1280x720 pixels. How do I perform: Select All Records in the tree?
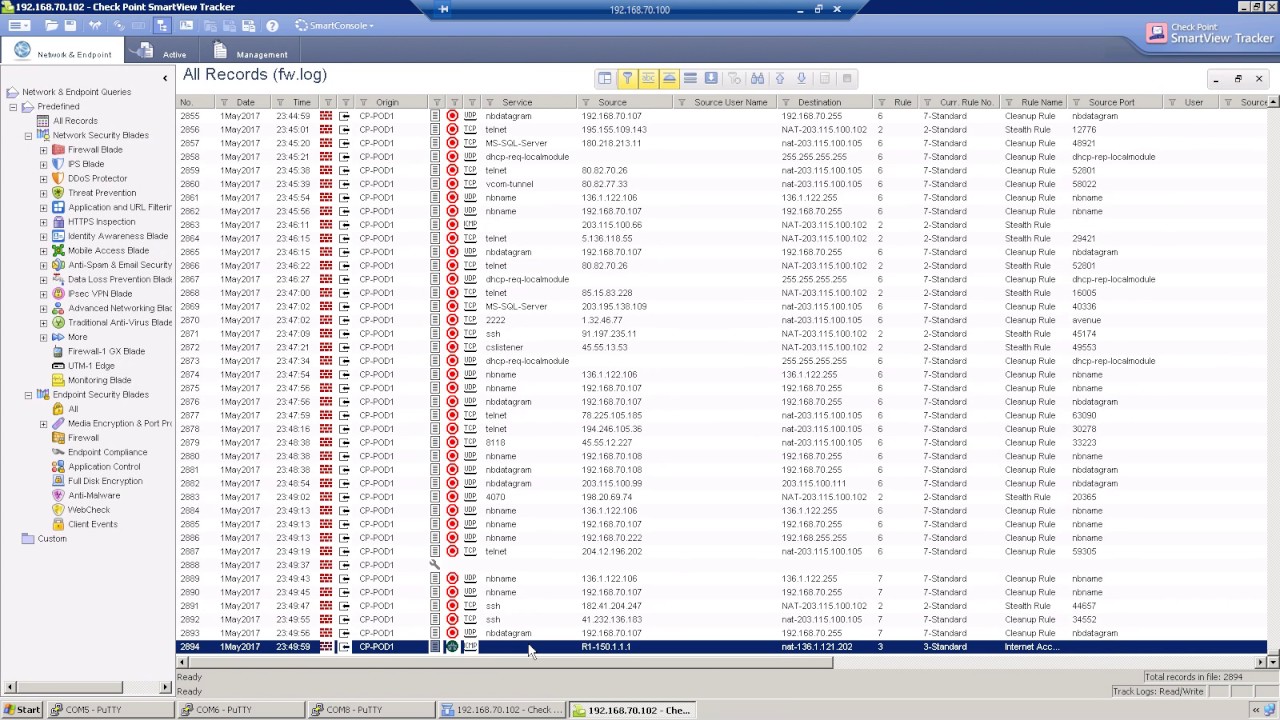point(75,121)
